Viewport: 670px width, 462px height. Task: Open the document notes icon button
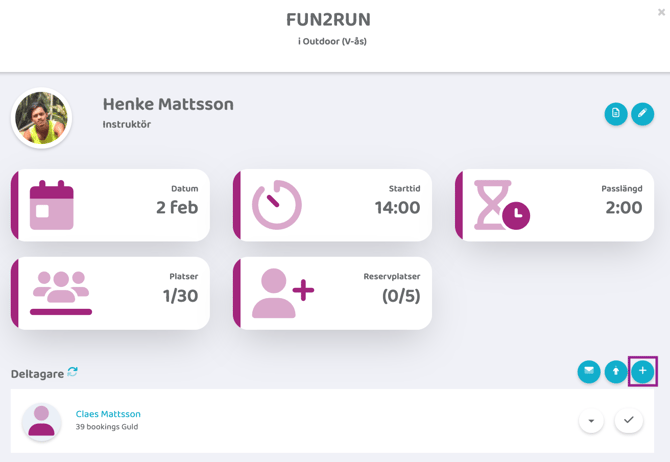tap(616, 114)
